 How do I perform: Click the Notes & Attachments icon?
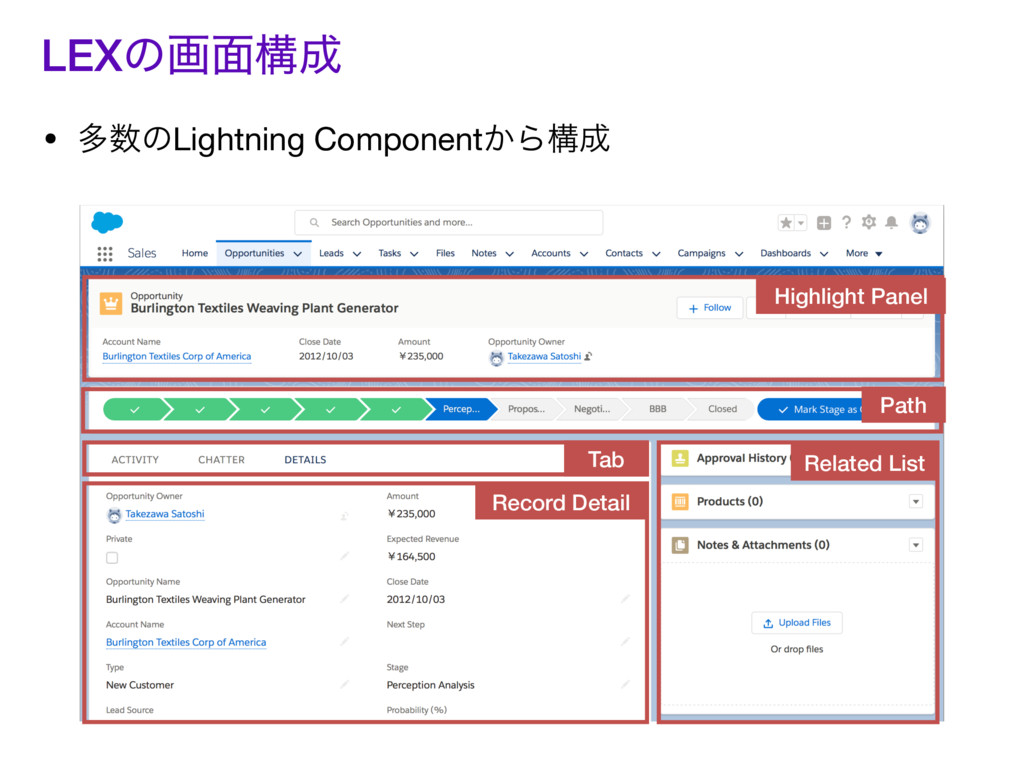coord(680,545)
